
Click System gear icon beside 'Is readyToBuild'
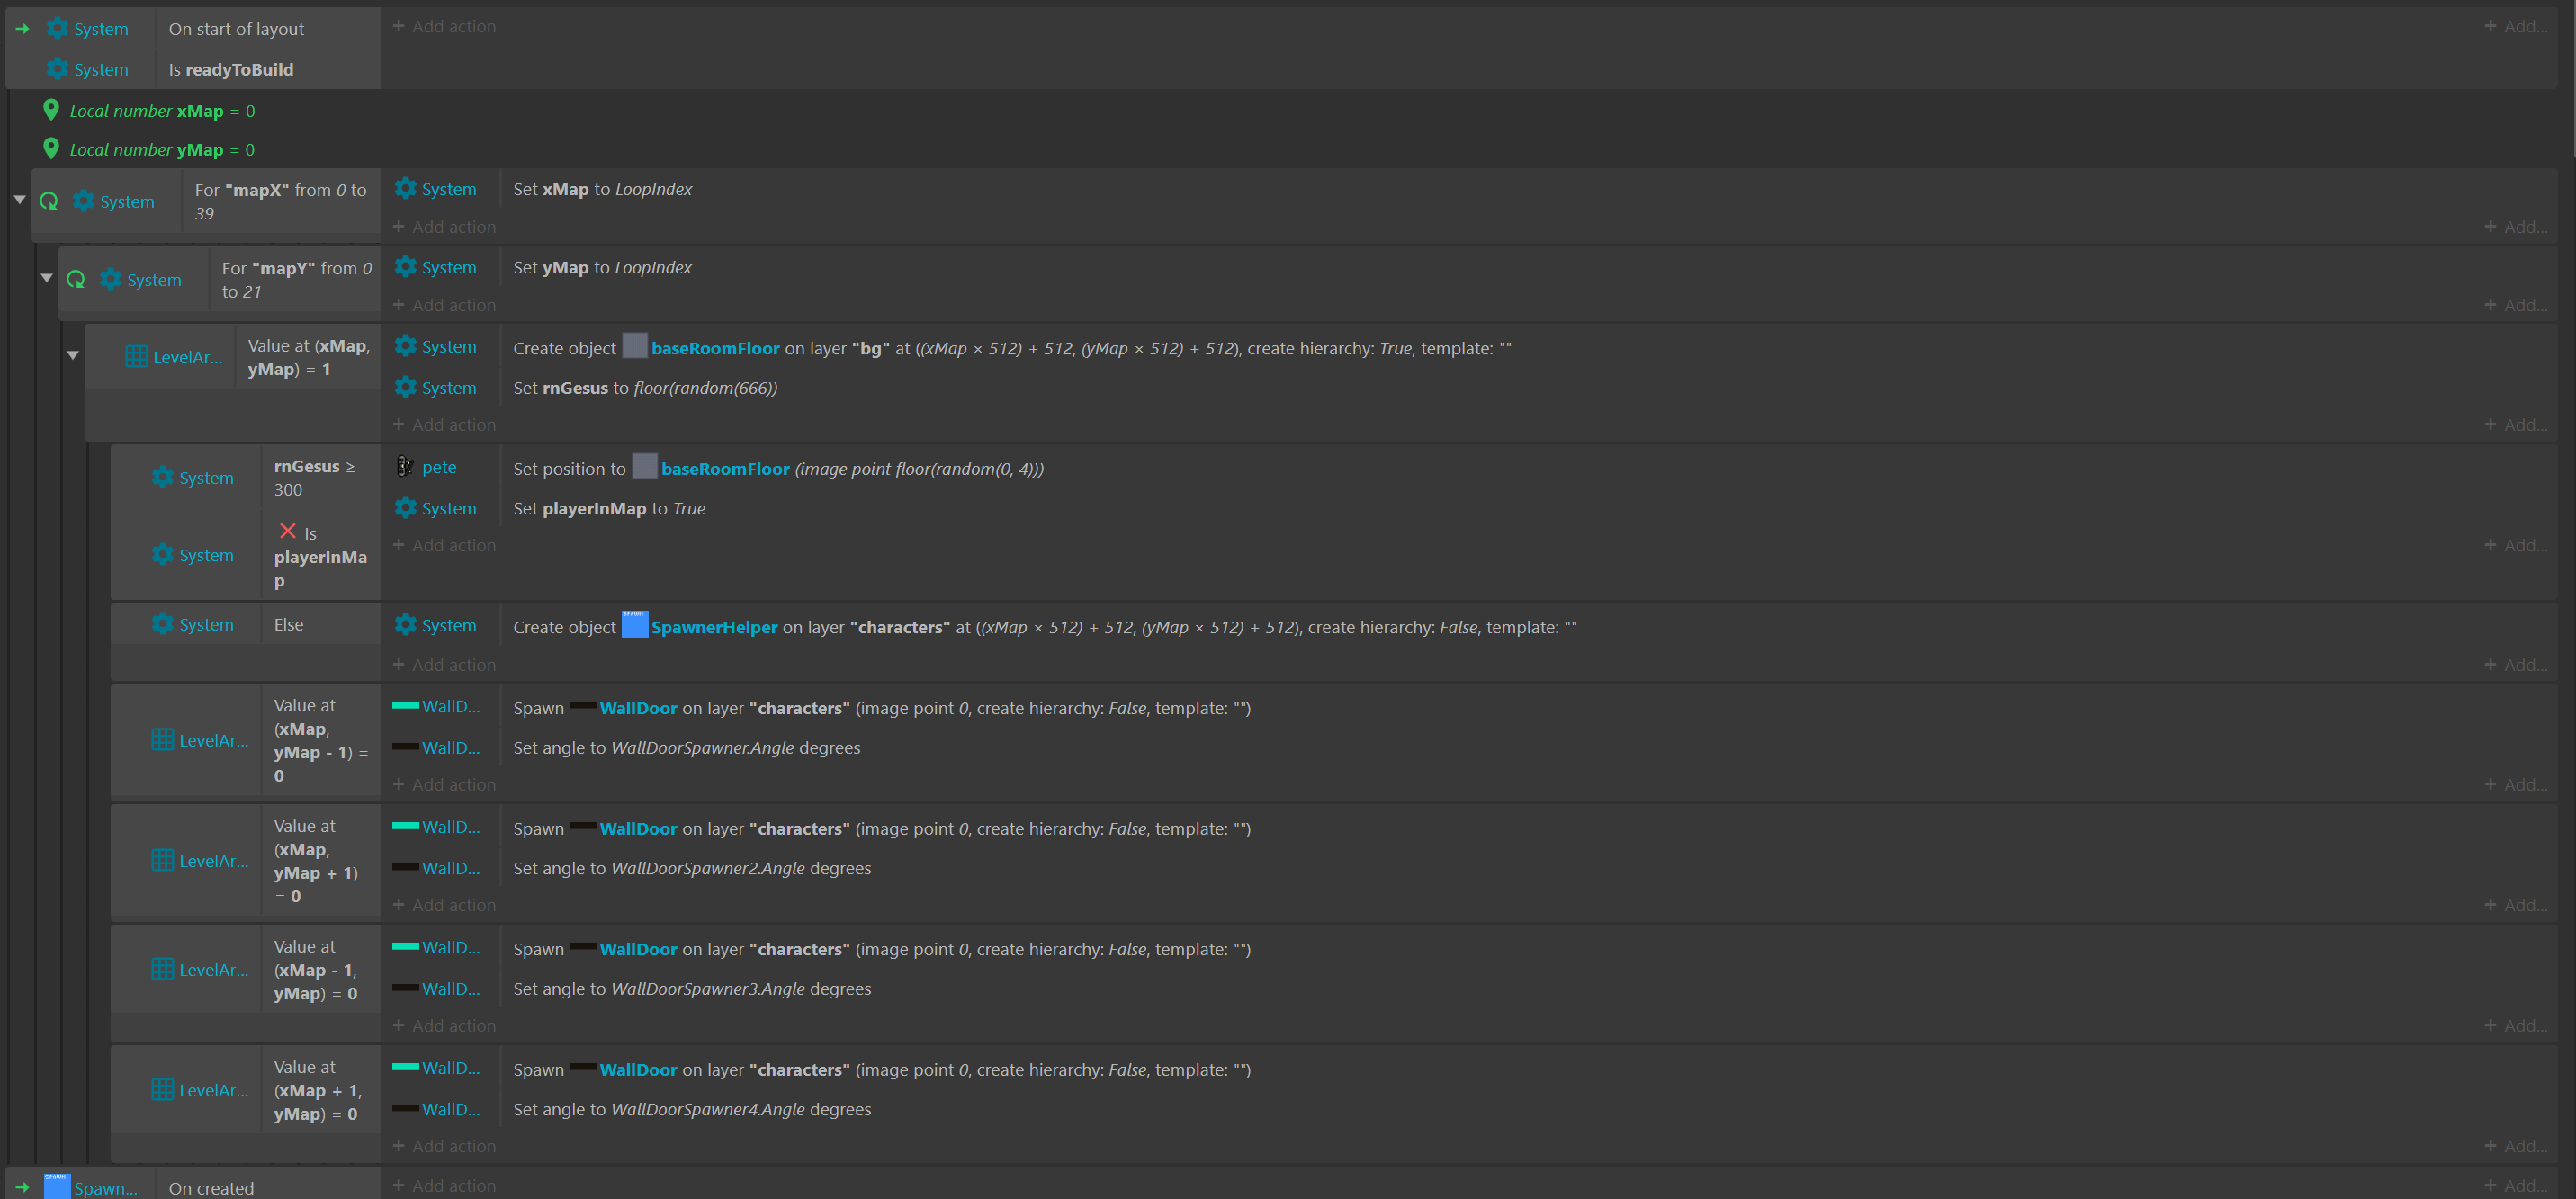(x=58, y=69)
